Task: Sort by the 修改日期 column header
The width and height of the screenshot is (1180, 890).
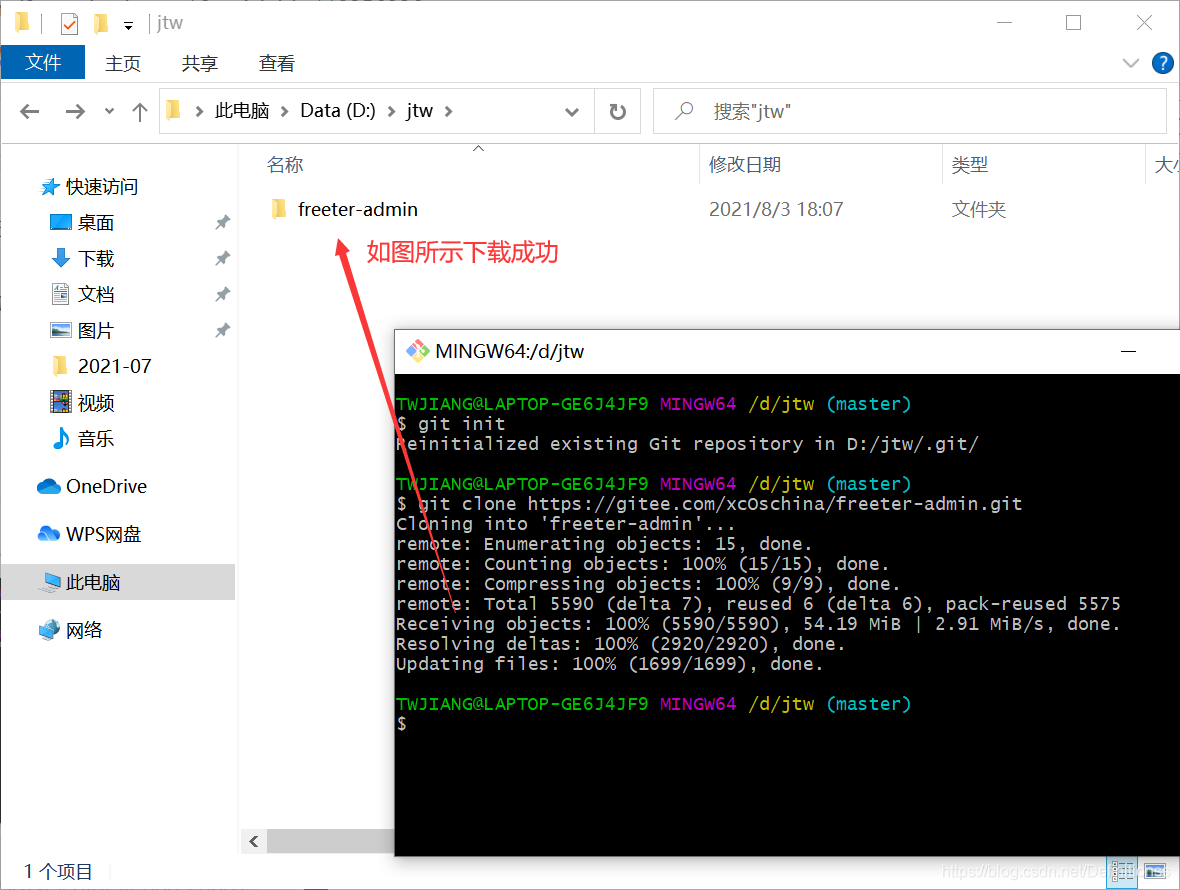Action: point(745,165)
